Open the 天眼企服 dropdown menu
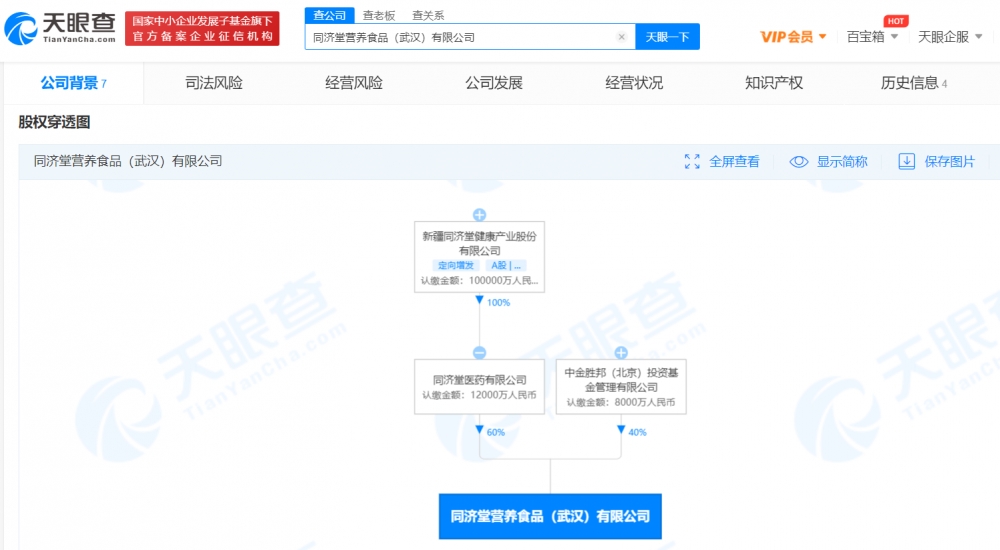Image resolution: width=1000 pixels, height=550 pixels. (950, 37)
